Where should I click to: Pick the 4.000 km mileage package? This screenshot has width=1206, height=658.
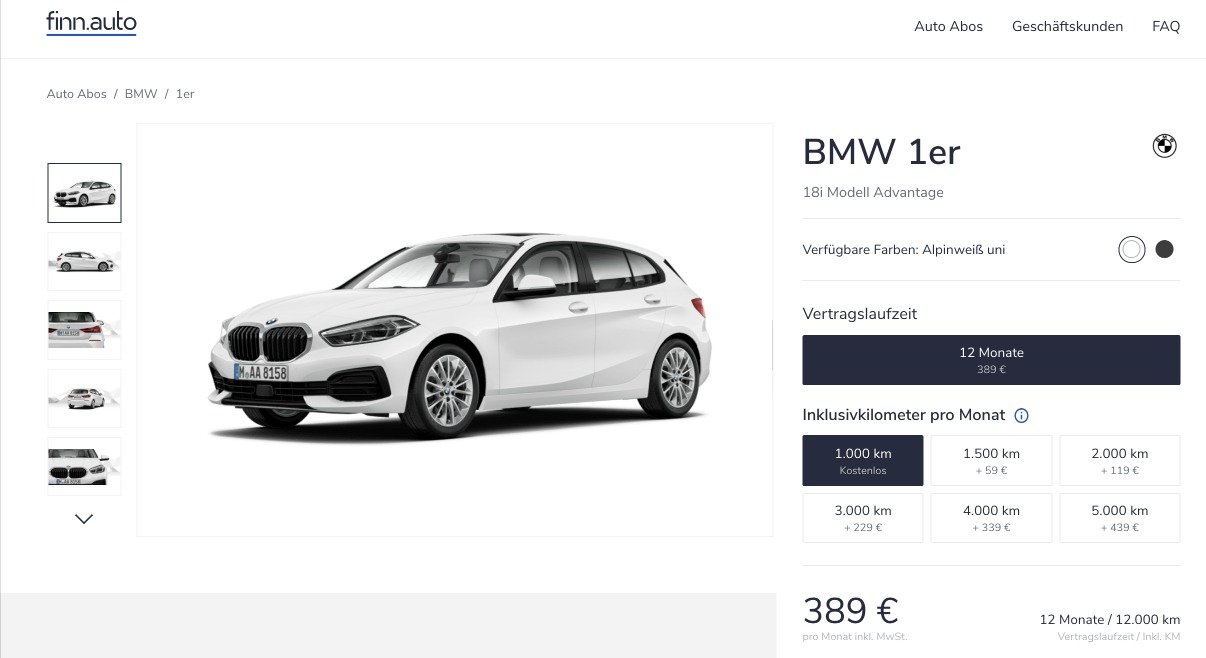[991, 517]
